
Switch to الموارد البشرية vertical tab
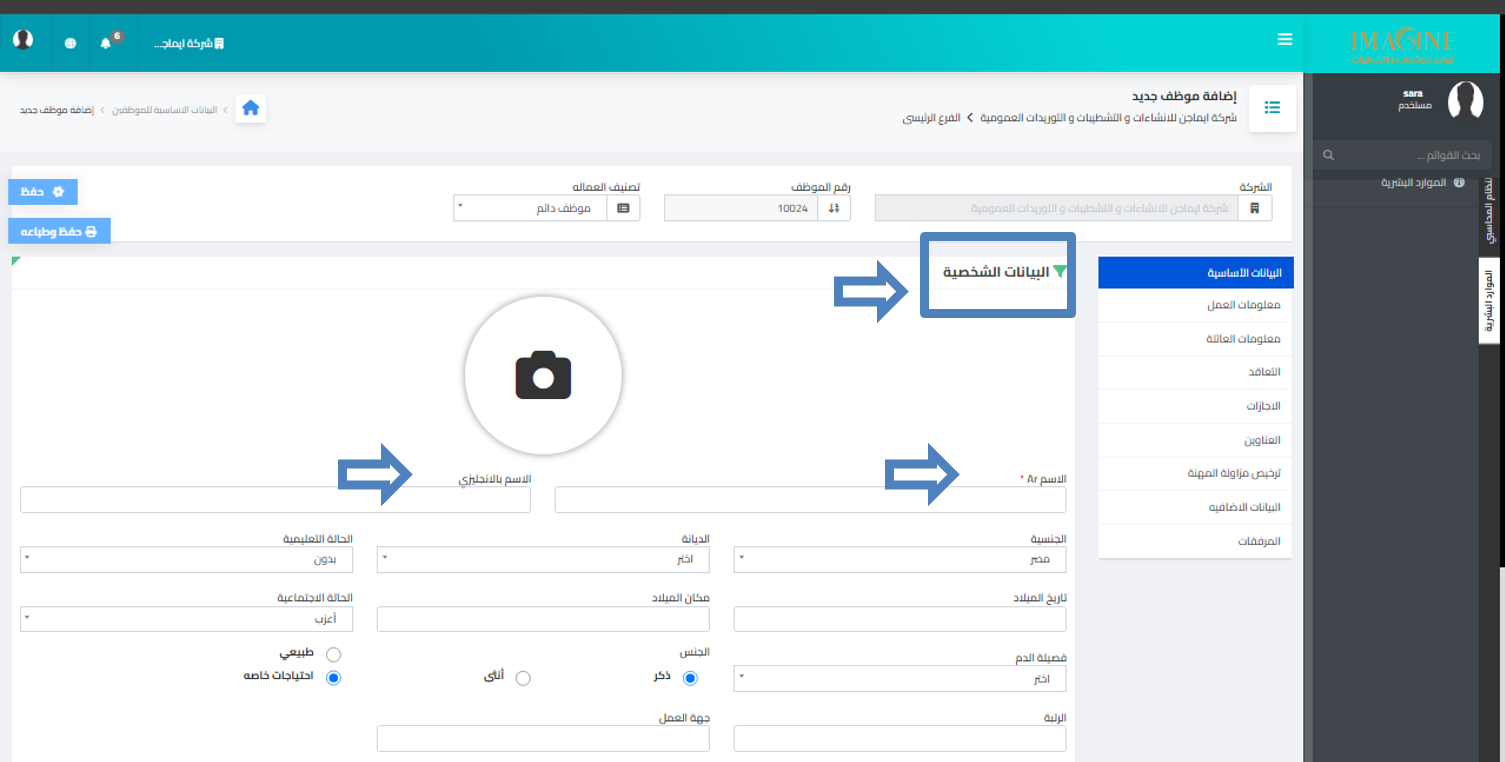(1489, 302)
